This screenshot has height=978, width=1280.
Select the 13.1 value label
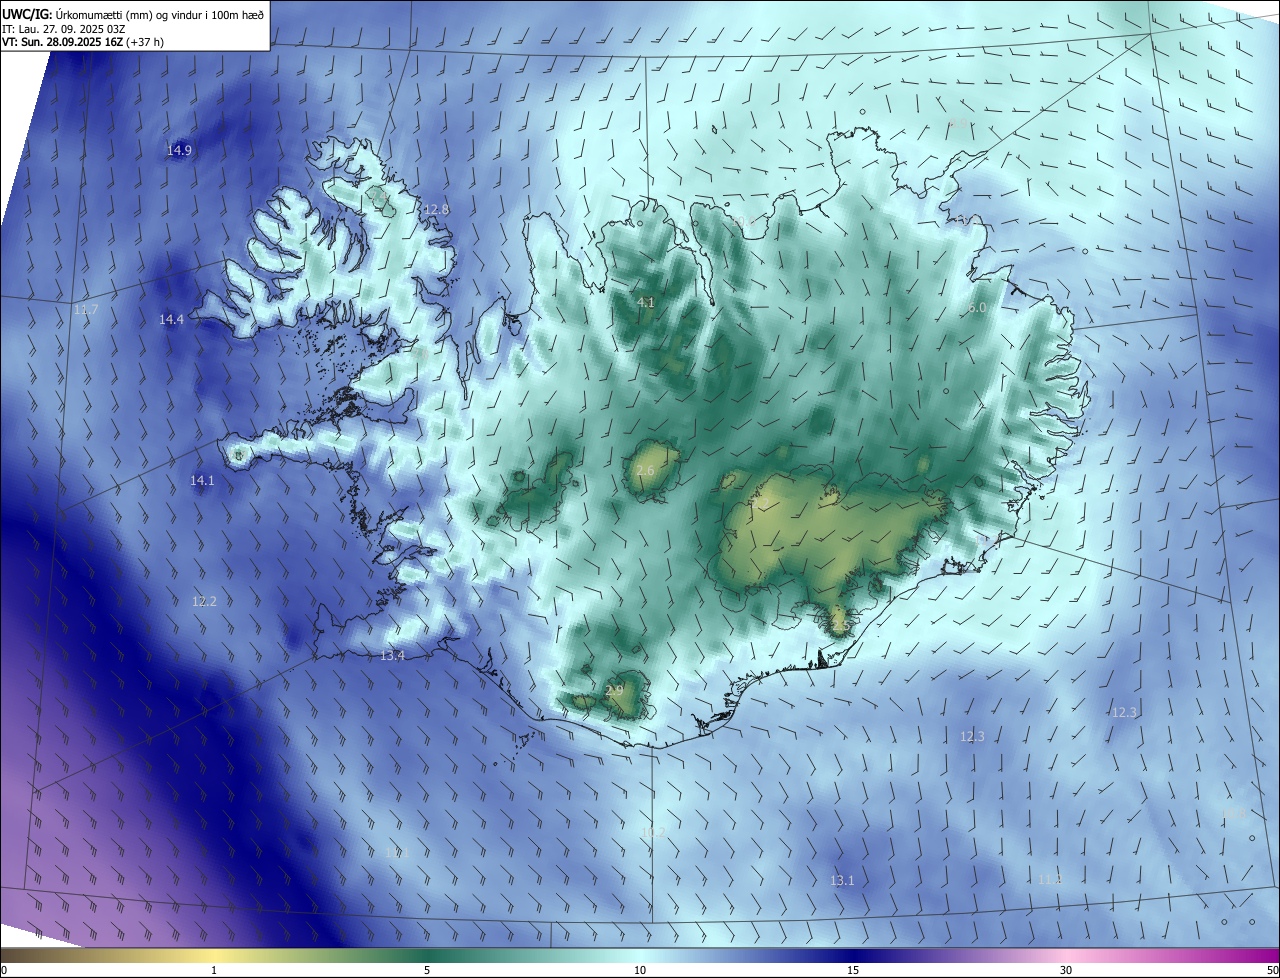coord(842,880)
